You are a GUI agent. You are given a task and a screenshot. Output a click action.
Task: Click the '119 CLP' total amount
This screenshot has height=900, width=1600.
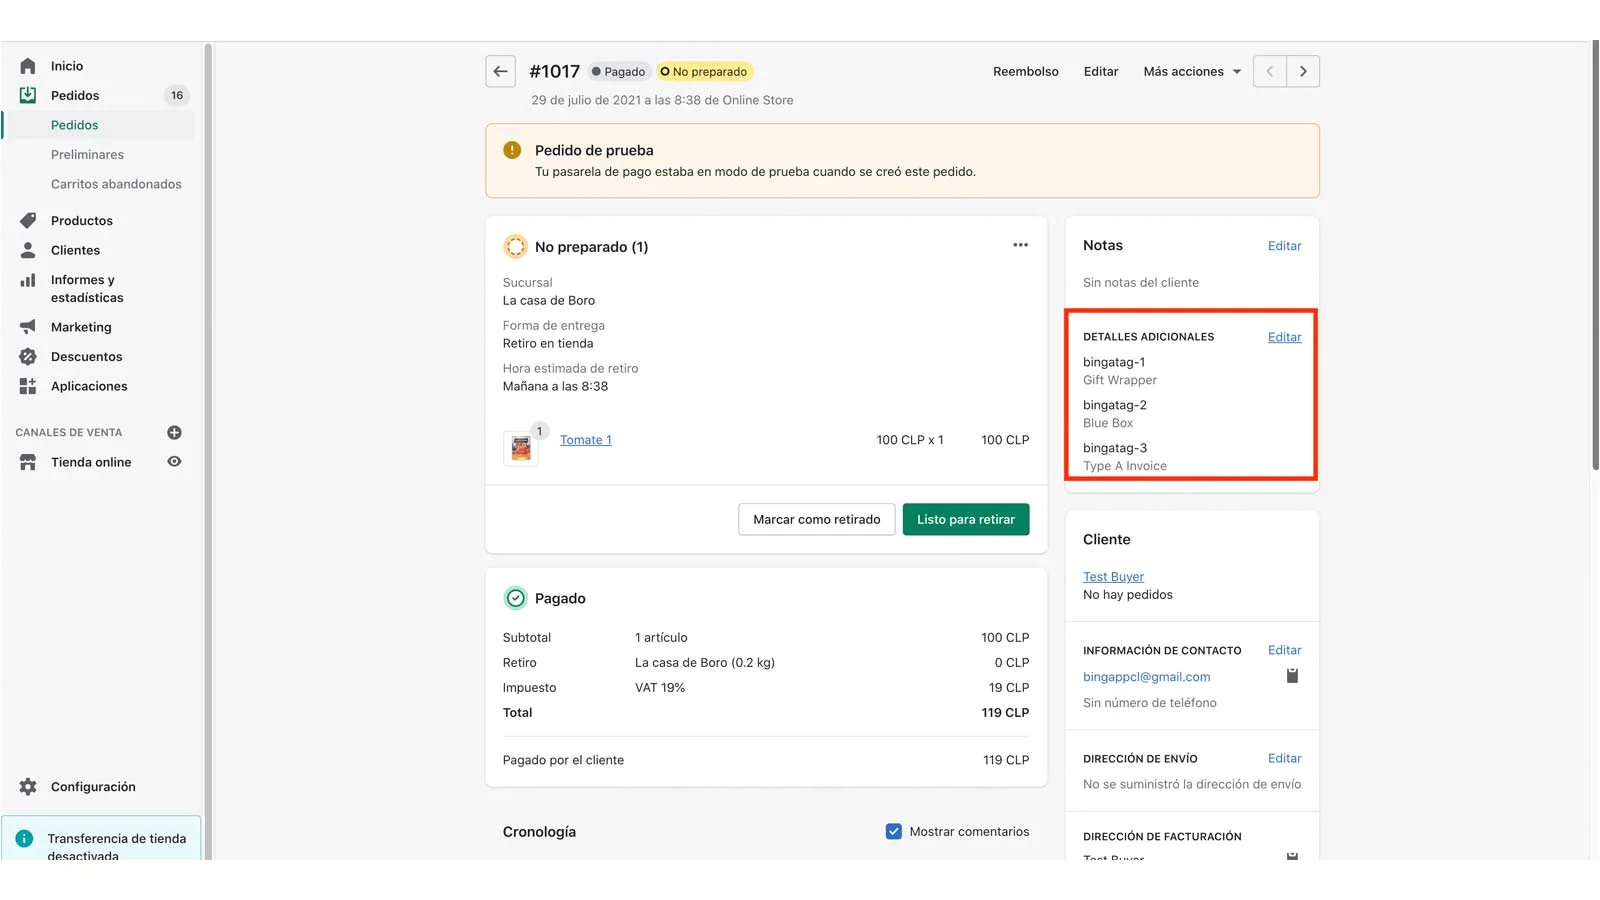[1005, 713]
